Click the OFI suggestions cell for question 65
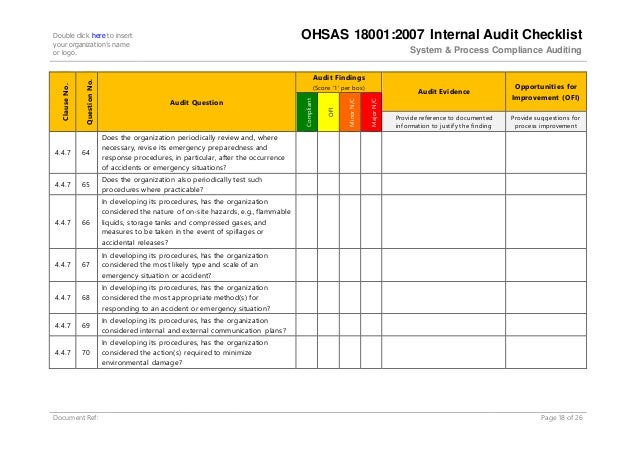638x452 pixels. (546, 184)
